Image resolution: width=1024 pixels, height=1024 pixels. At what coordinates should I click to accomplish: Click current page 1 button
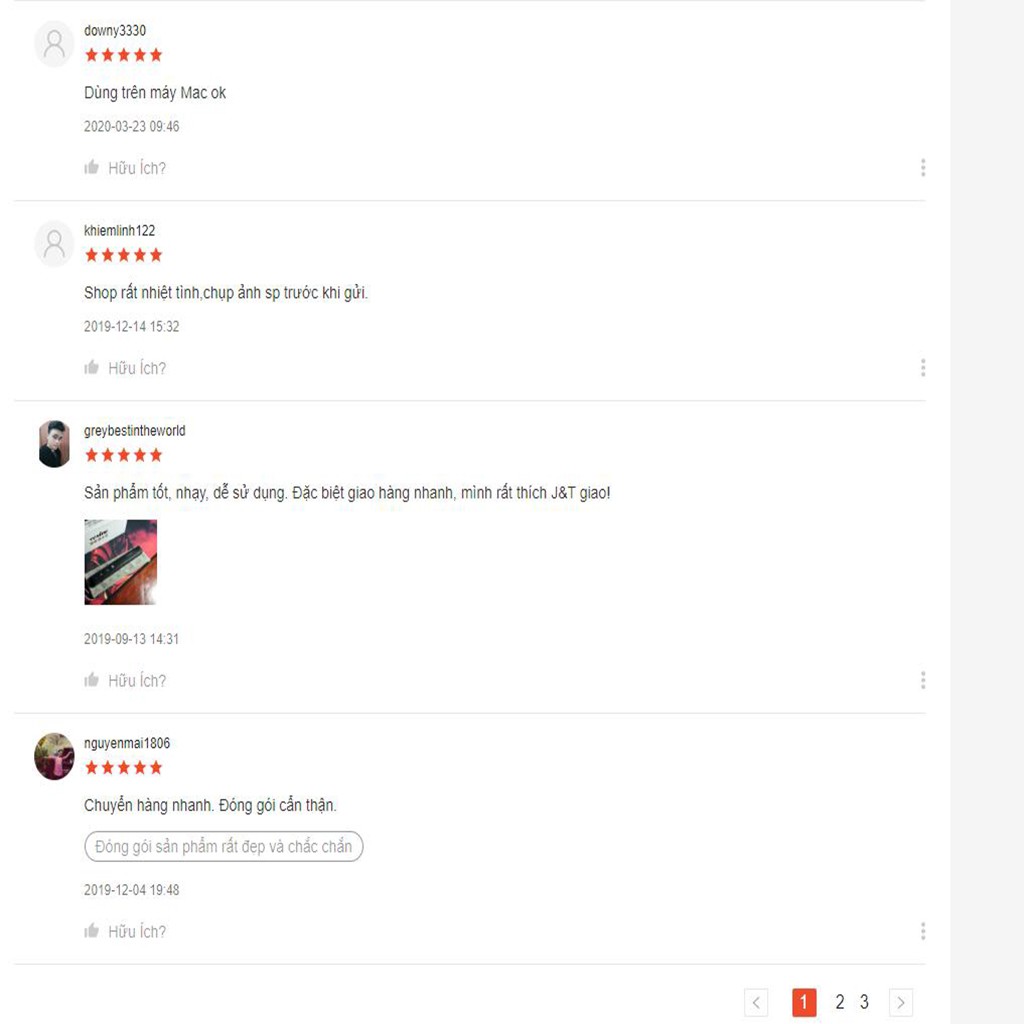[804, 1002]
